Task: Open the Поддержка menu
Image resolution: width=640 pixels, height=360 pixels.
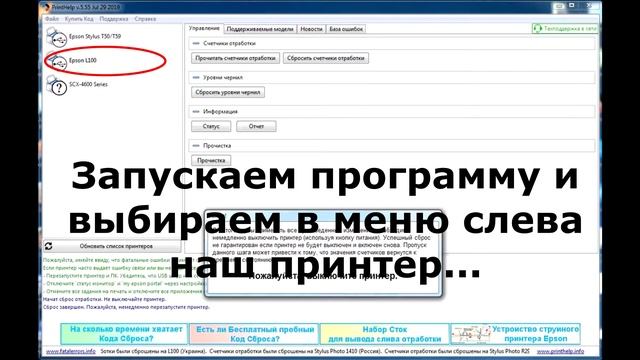Action: [113, 19]
